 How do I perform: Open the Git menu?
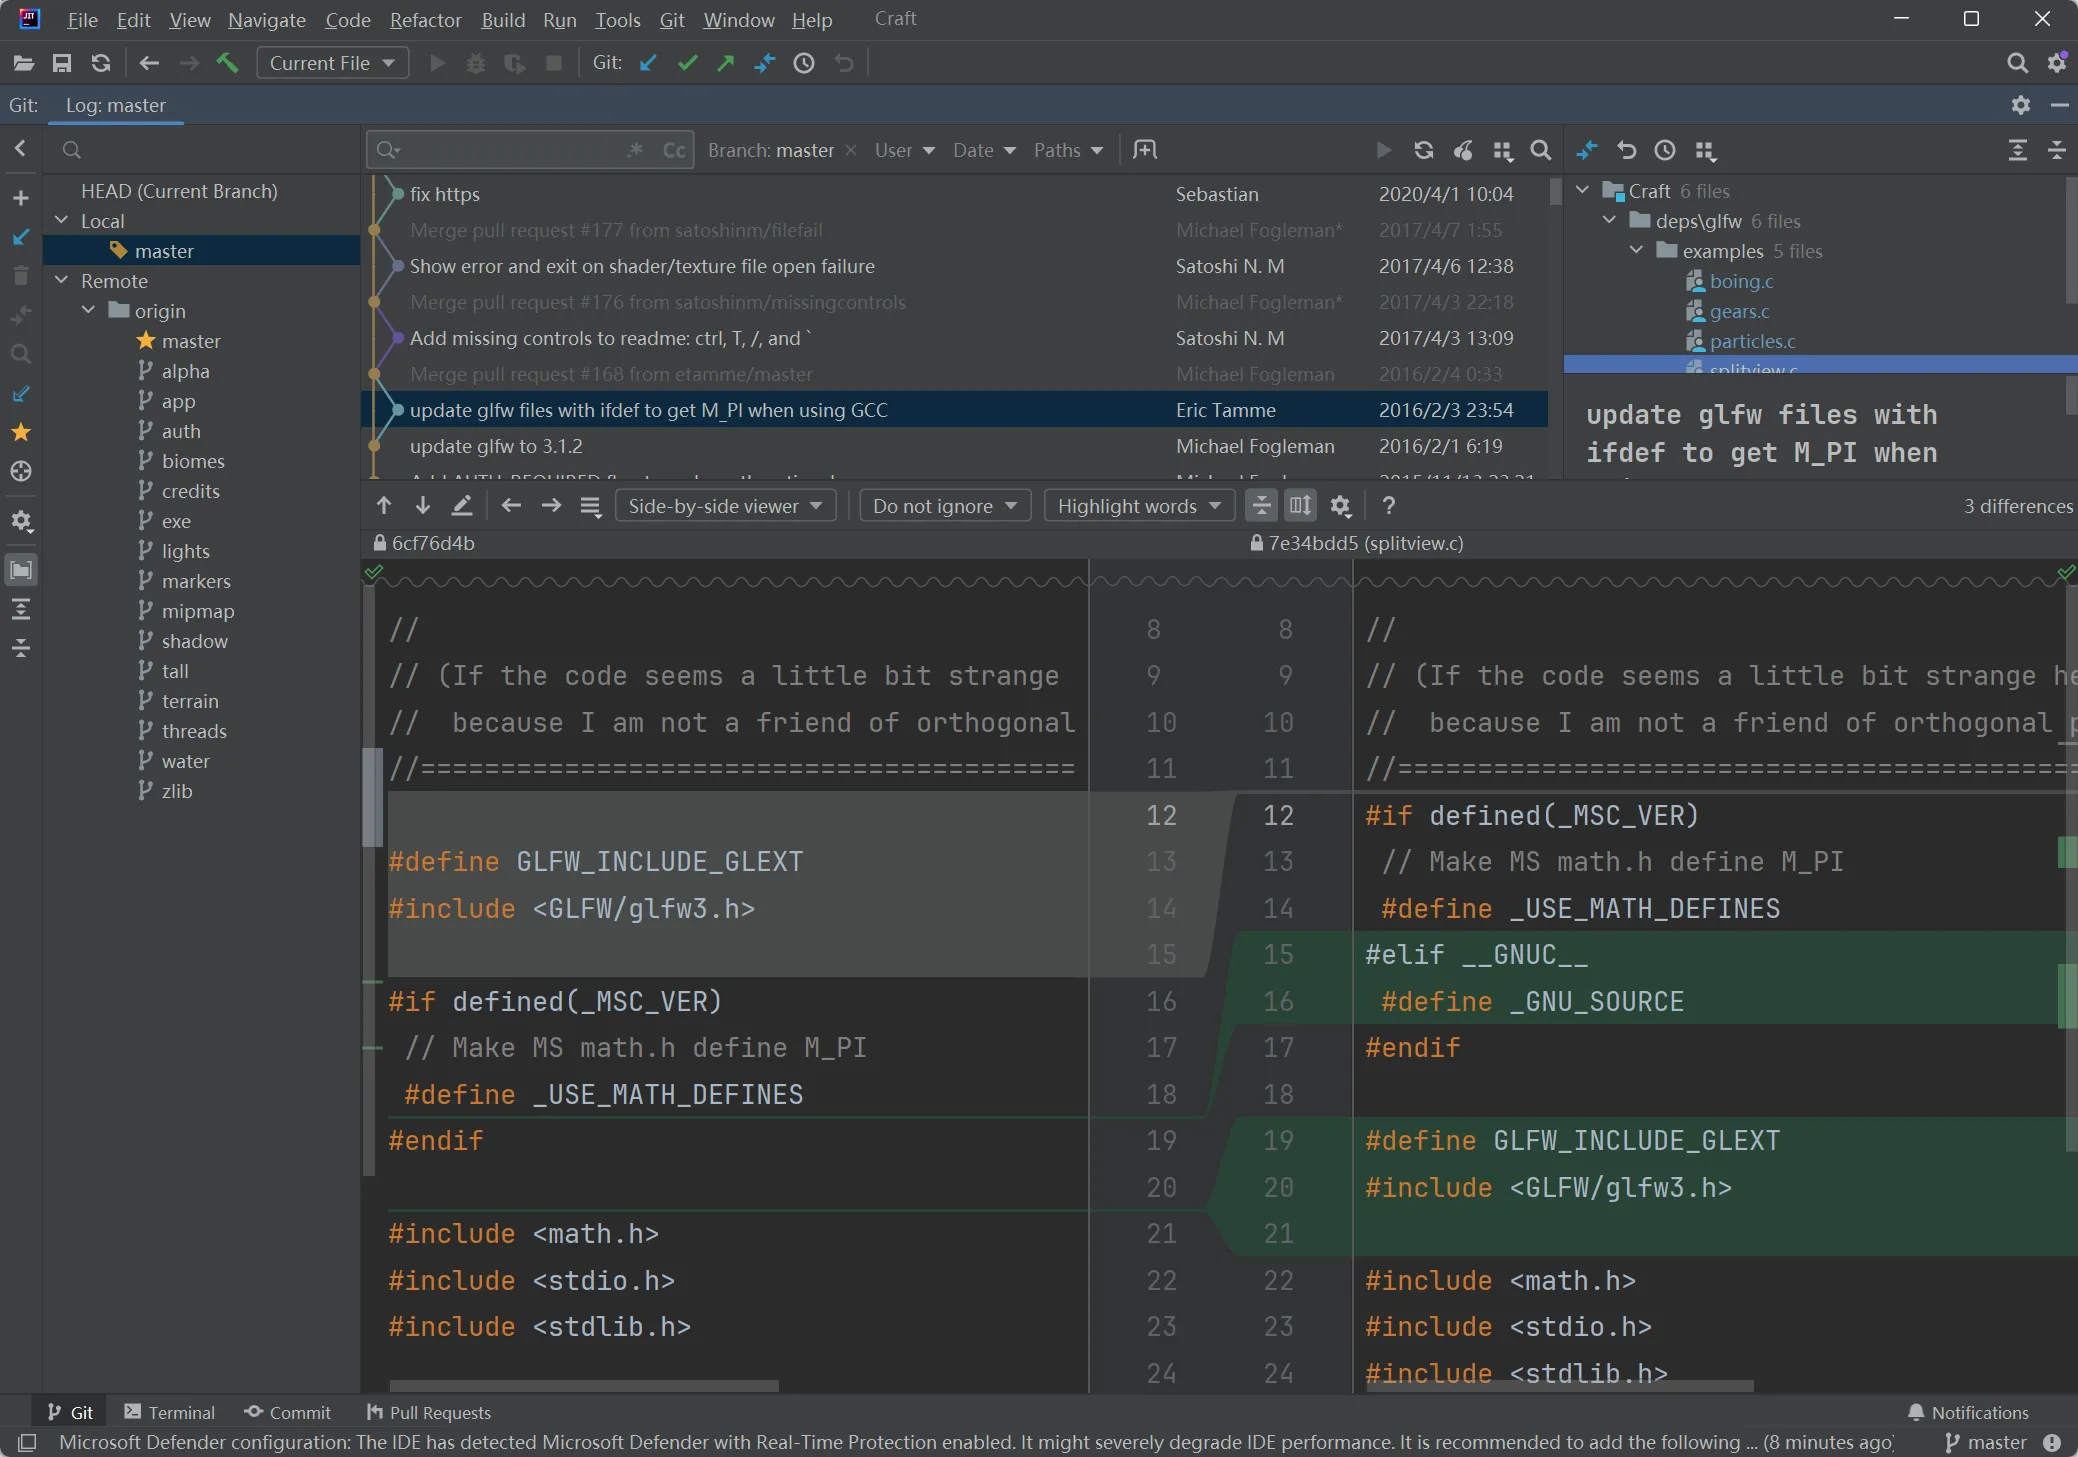672,20
